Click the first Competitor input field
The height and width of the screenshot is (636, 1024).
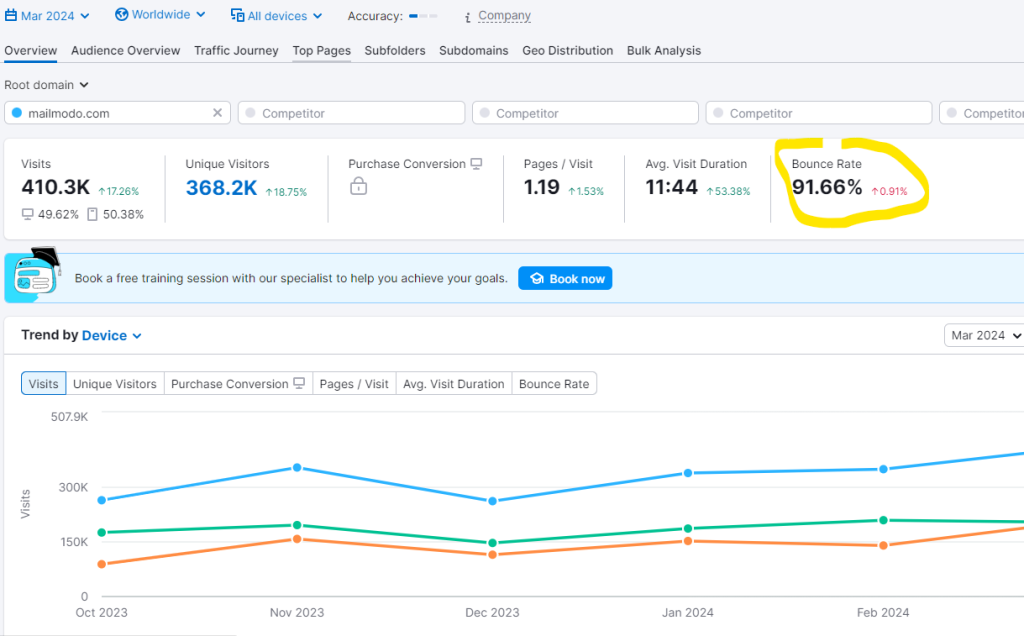[x=351, y=113]
